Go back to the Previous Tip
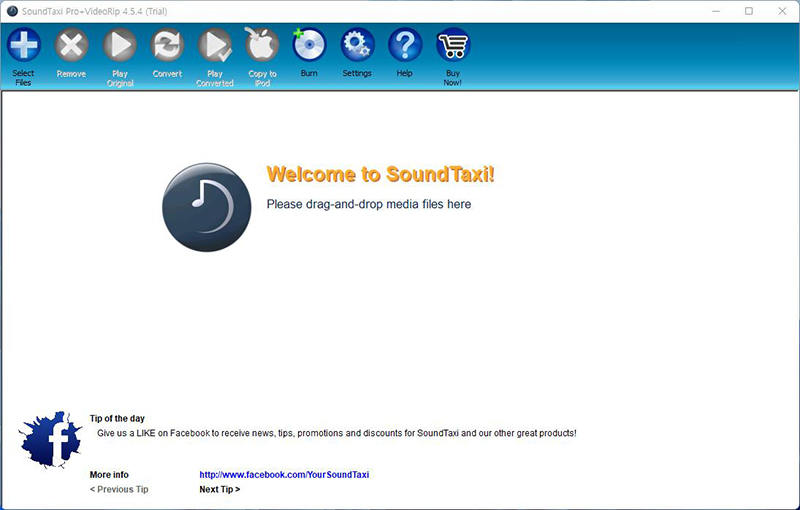 tap(119, 489)
